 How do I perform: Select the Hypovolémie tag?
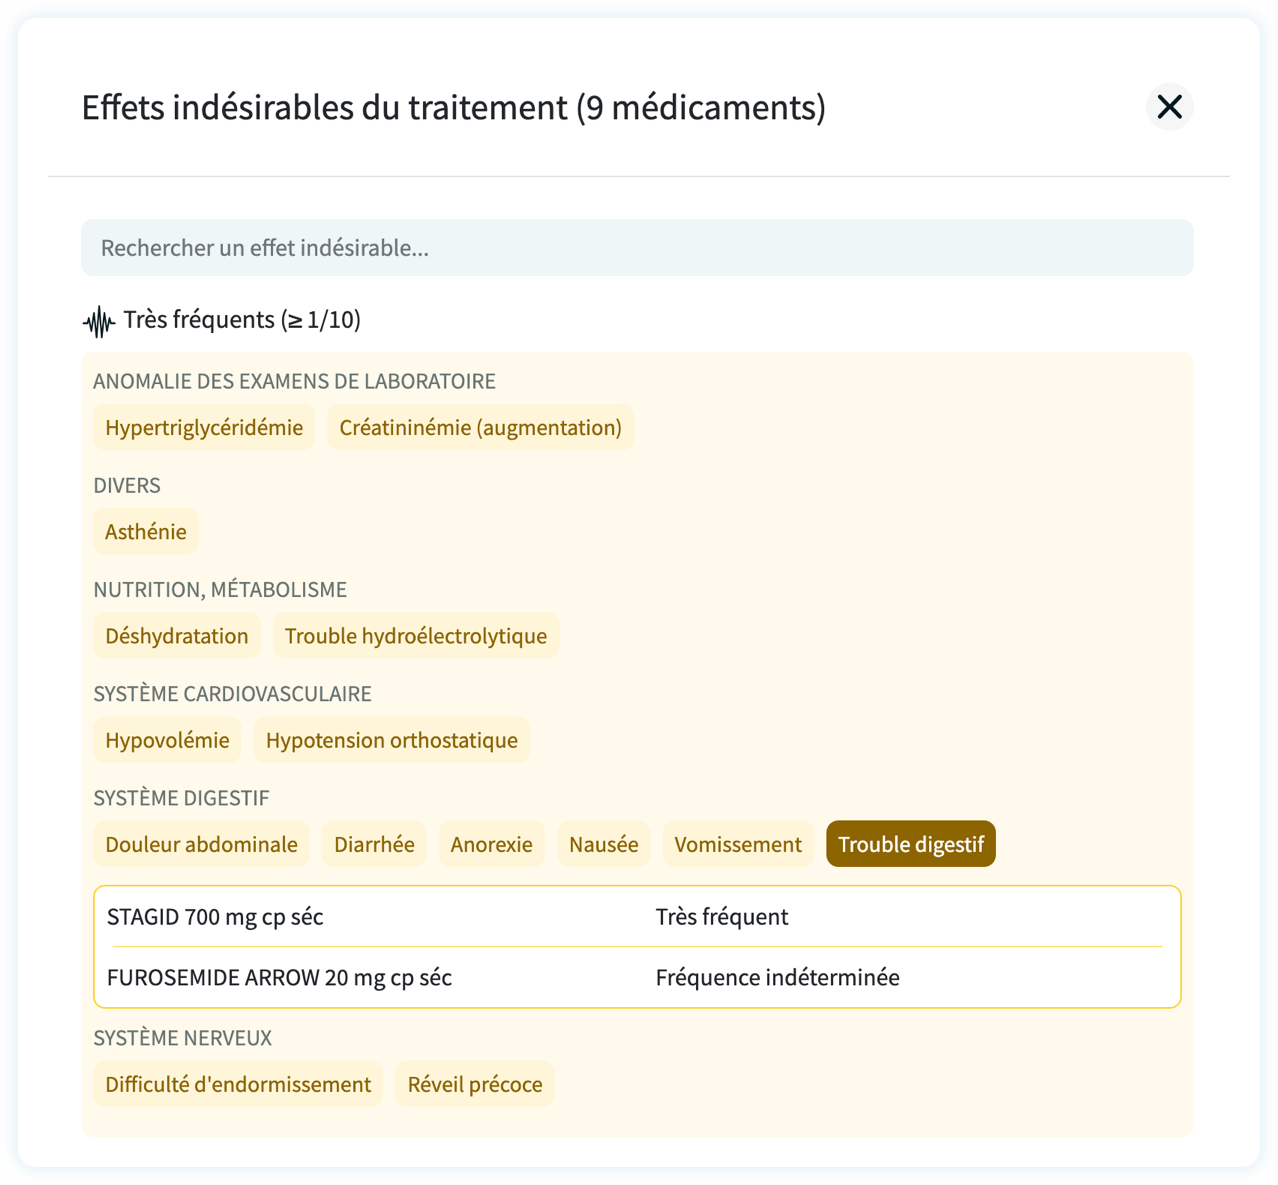(x=167, y=740)
